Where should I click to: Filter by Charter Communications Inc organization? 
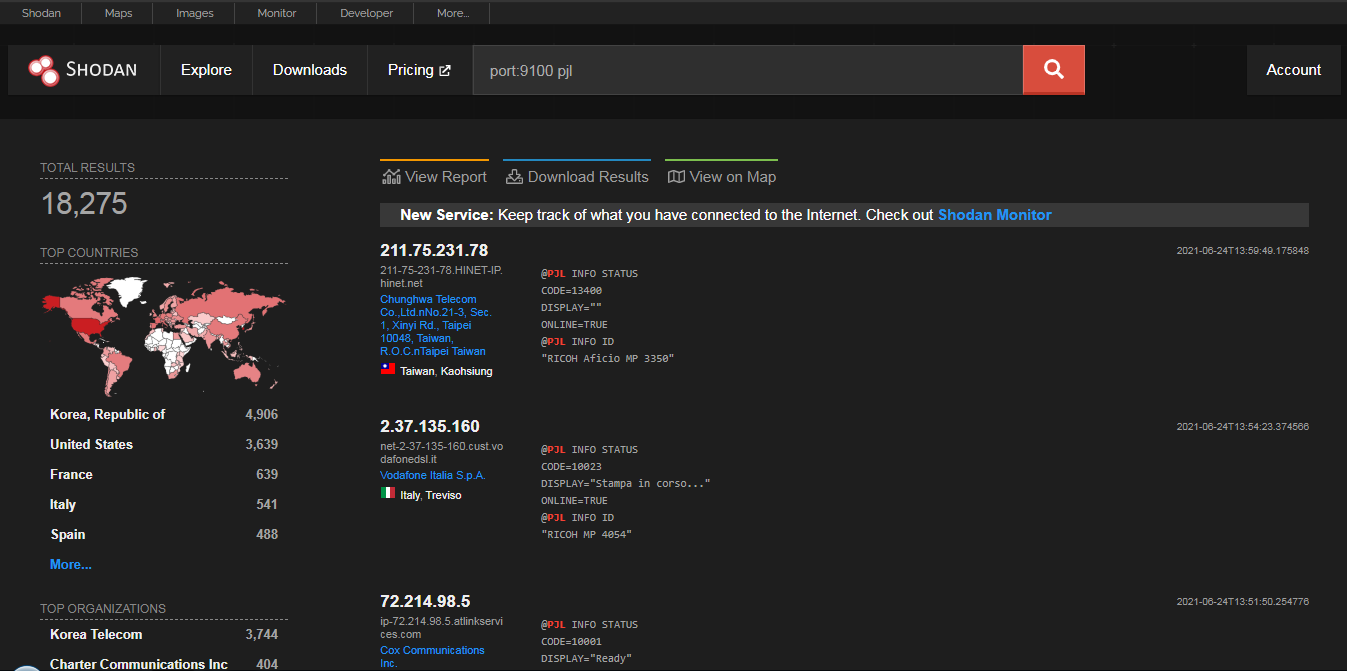tap(139, 664)
